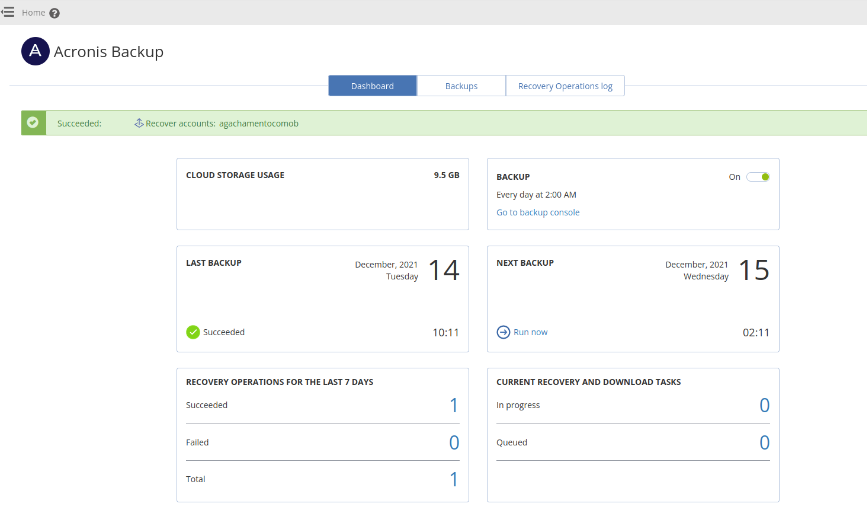Click the Failed recovery operations count
Screen dimensions: 867x509
pos(454,442)
